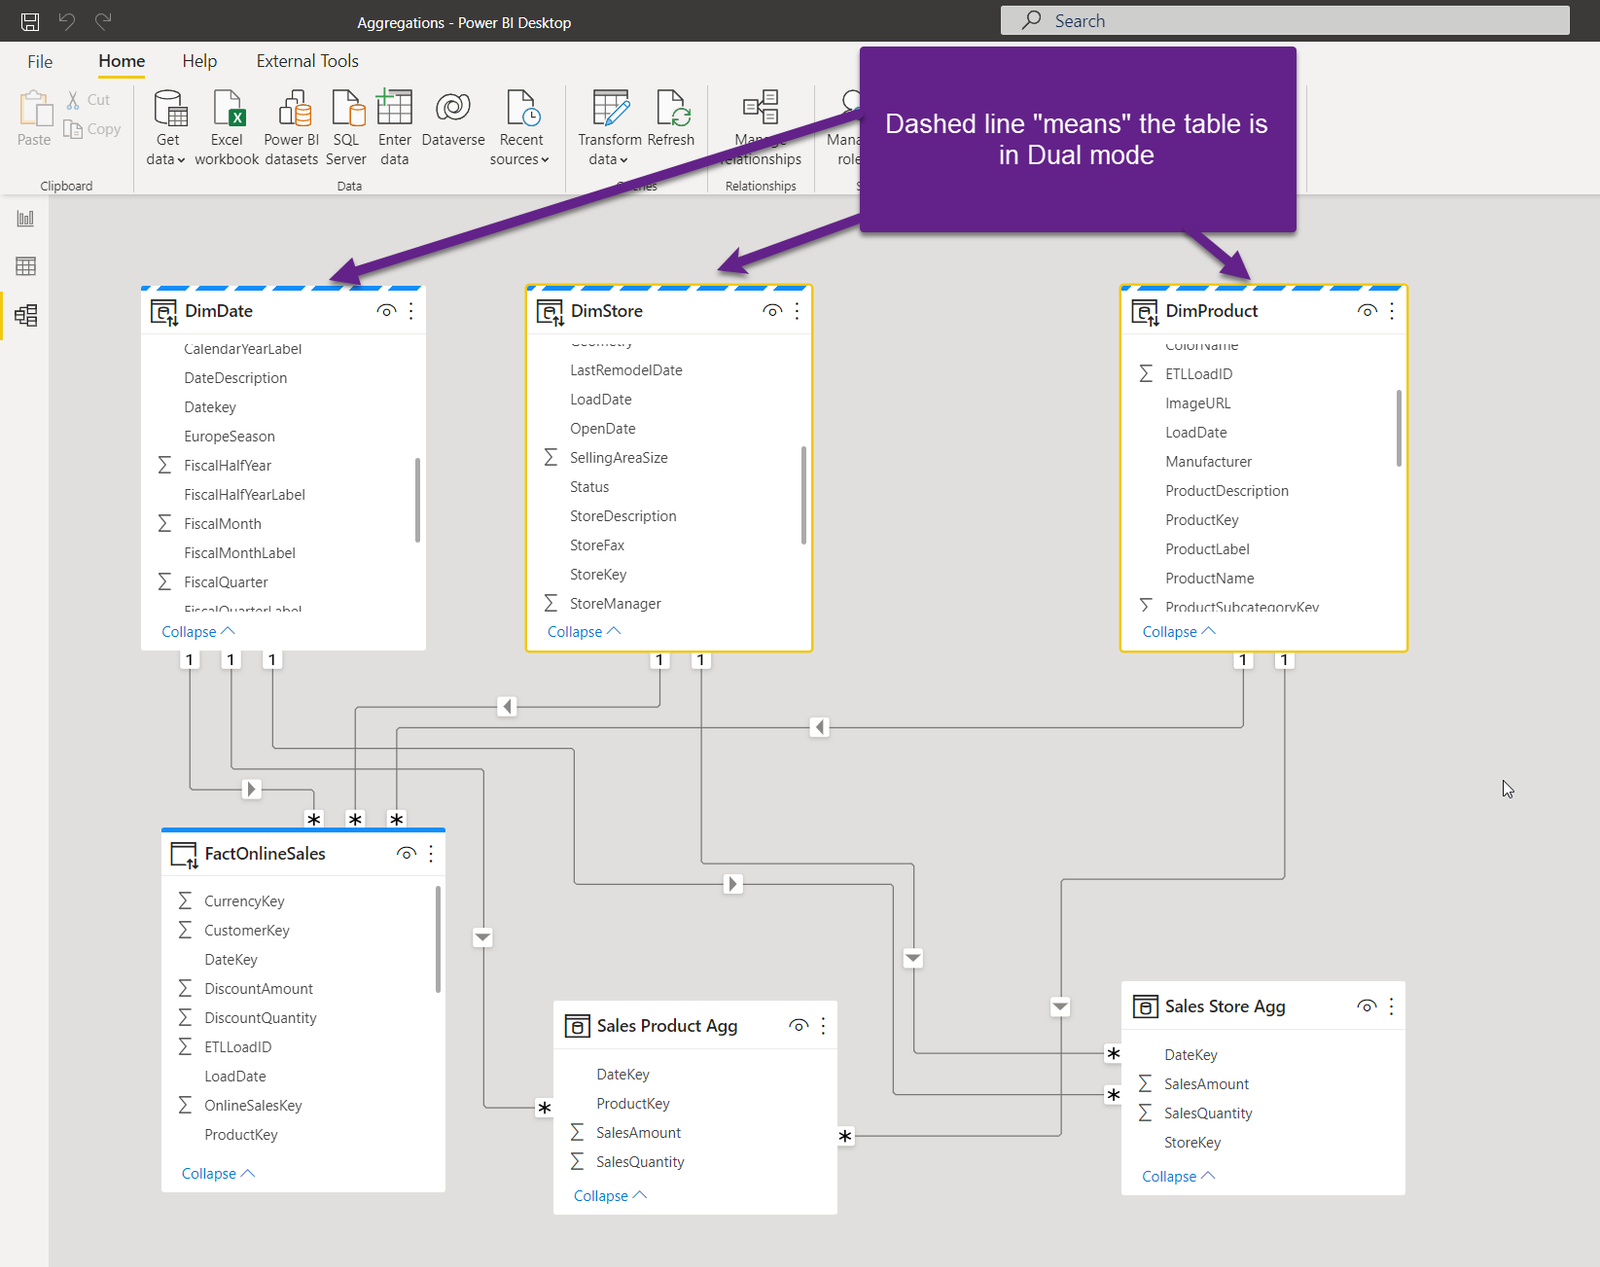Click the Search box
Screen dimensions: 1600x1267
click(1285, 20)
